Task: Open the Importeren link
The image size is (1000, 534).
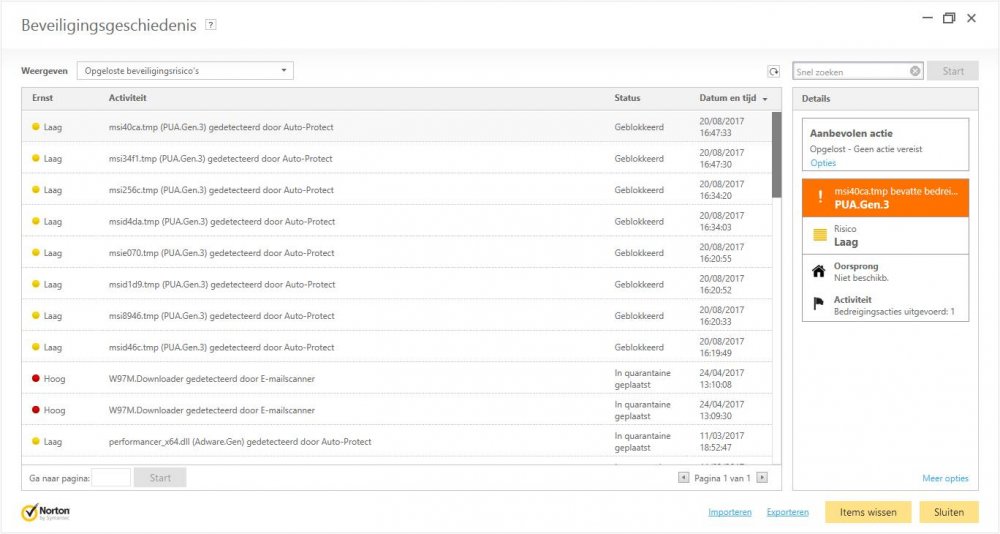Action: pyautogui.click(x=730, y=512)
